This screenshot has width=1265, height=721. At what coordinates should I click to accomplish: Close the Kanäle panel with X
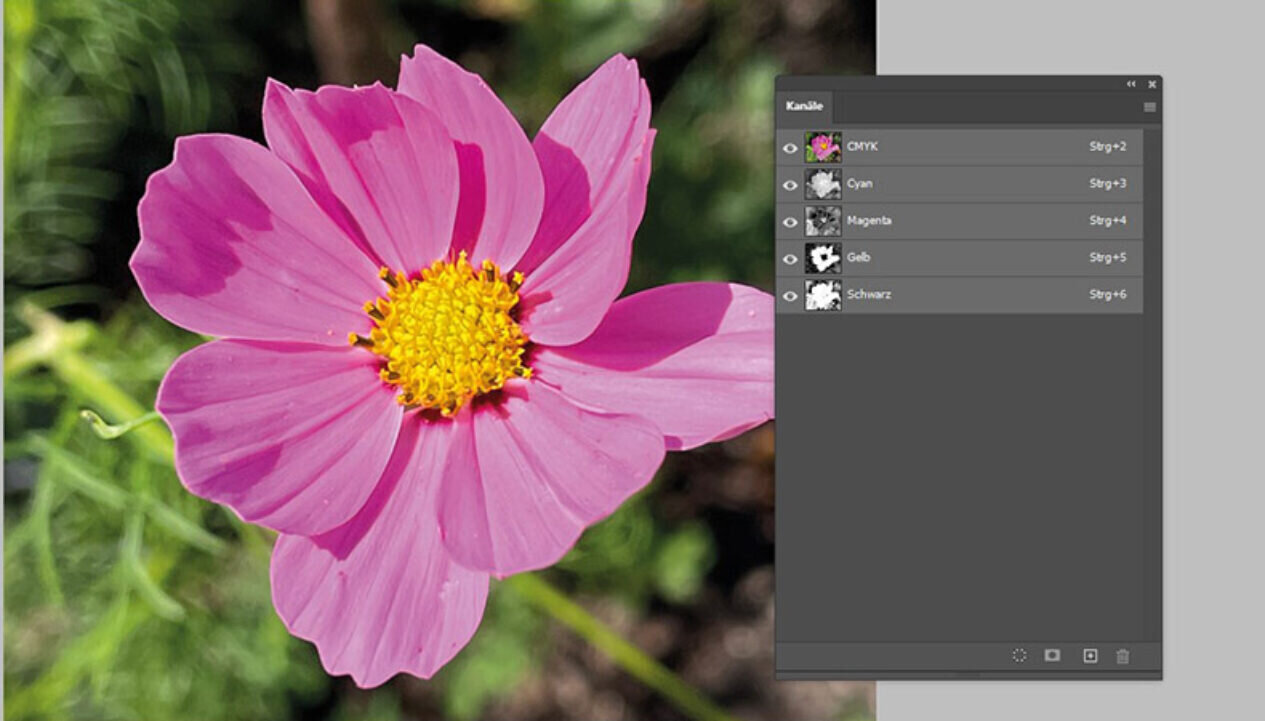click(1152, 85)
